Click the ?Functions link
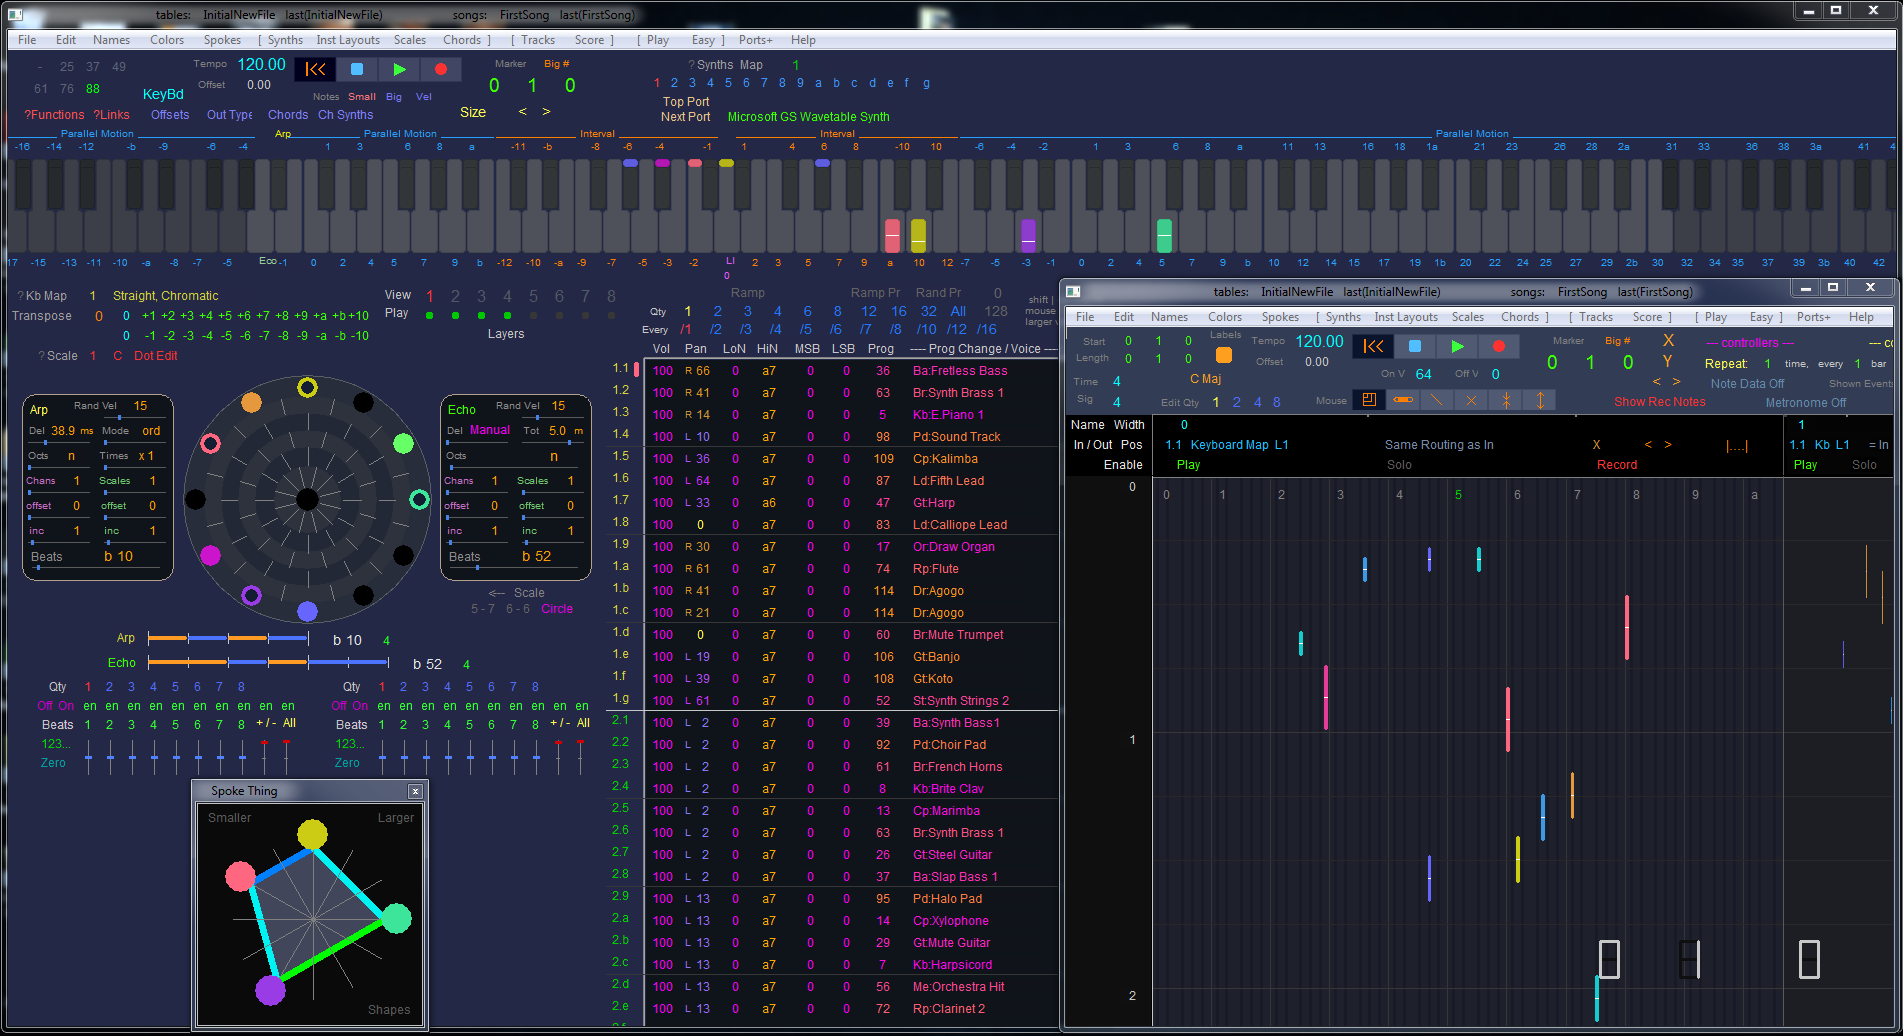 [x=54, y=115]
